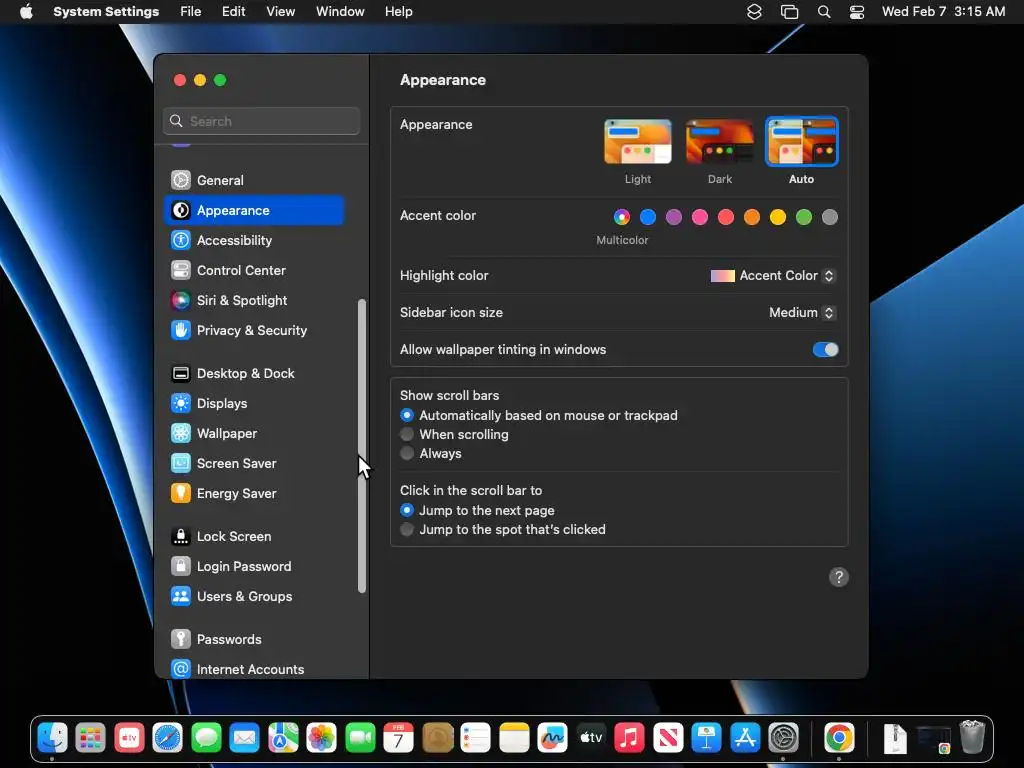Choose the pink accent color
The image size is (1024, 768).
[x=700, y=217]
